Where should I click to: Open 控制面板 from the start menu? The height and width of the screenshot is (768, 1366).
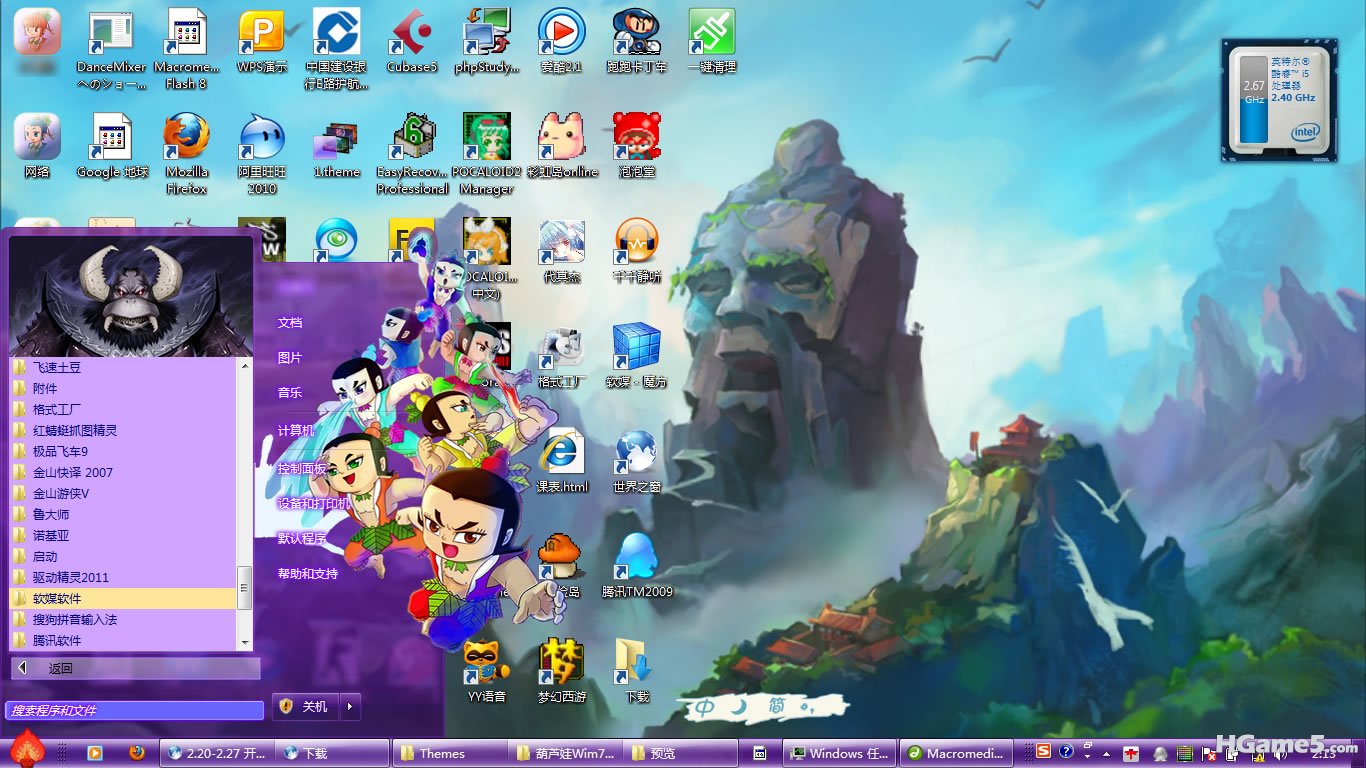click(x=302, y=468)
